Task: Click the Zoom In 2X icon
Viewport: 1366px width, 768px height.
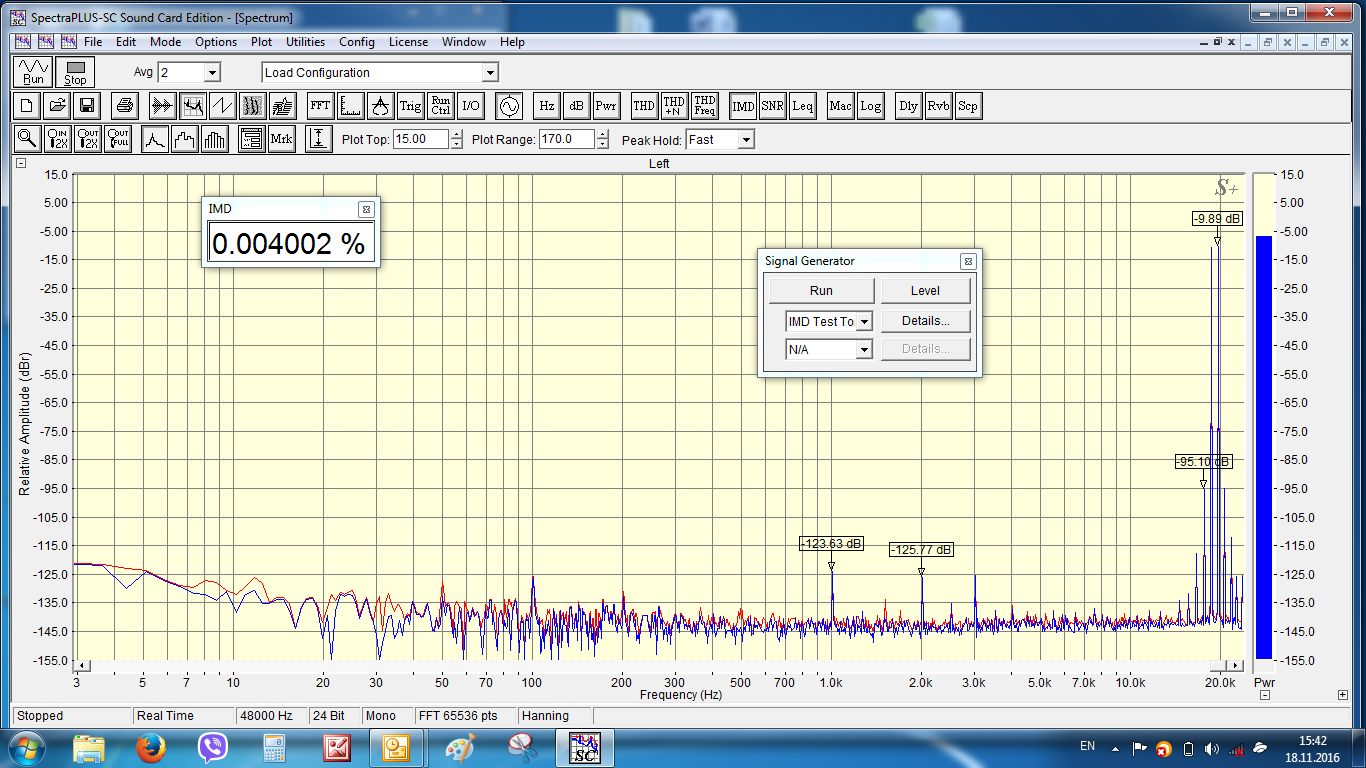Action: [x=57, y=140]
